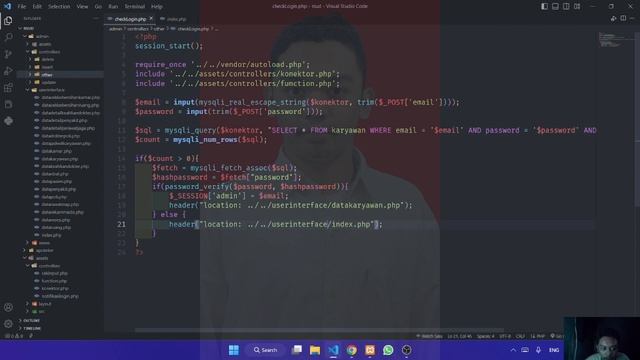The height and width of the screenshot is (360, 640).
Task: Open the Accounts icon in activity bar
Action: pos(8,307)
